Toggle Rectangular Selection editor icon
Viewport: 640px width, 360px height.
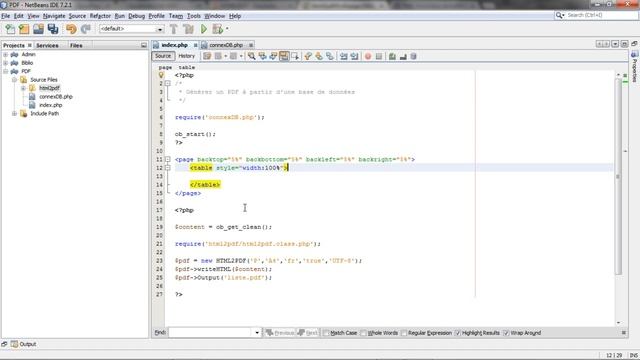295,56
